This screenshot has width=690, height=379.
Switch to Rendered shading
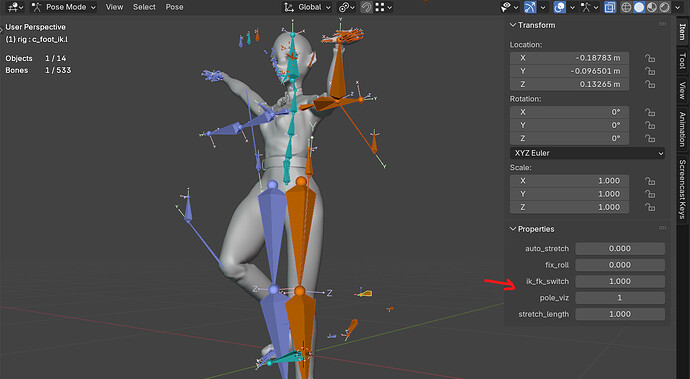664,7
